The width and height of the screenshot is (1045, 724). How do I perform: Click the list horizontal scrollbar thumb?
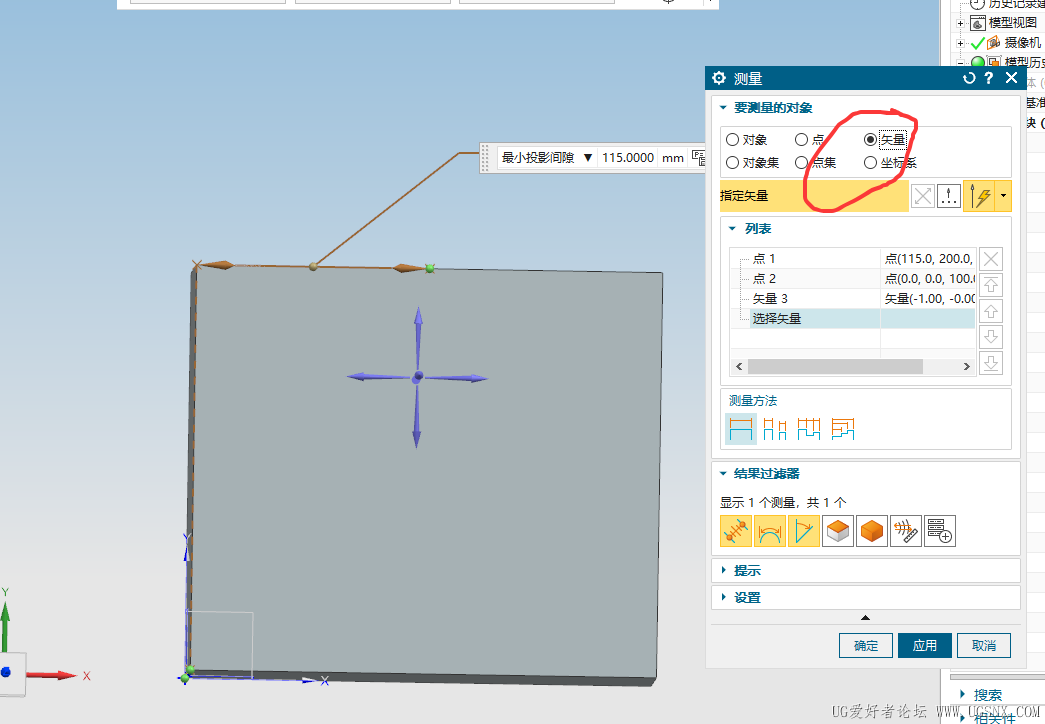pos(835,367)
